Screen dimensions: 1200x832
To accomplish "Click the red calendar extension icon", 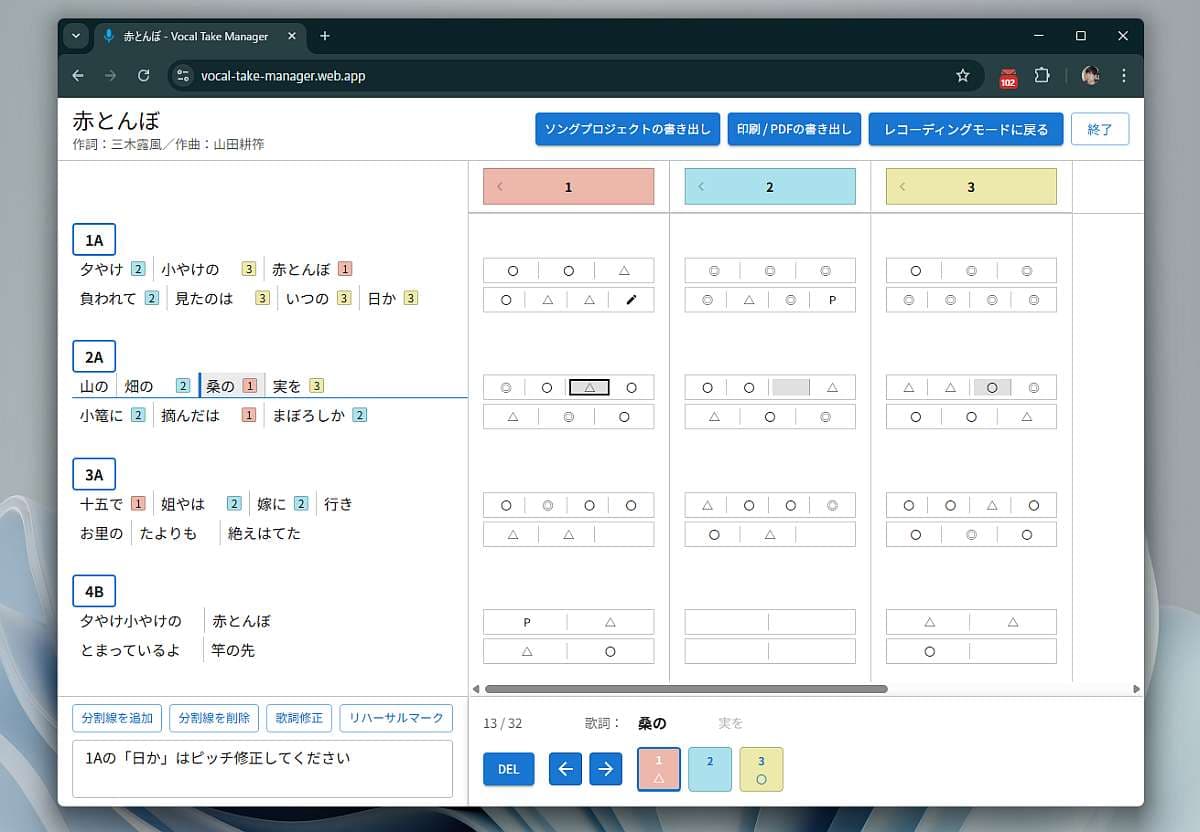I will coord(1008,77).
